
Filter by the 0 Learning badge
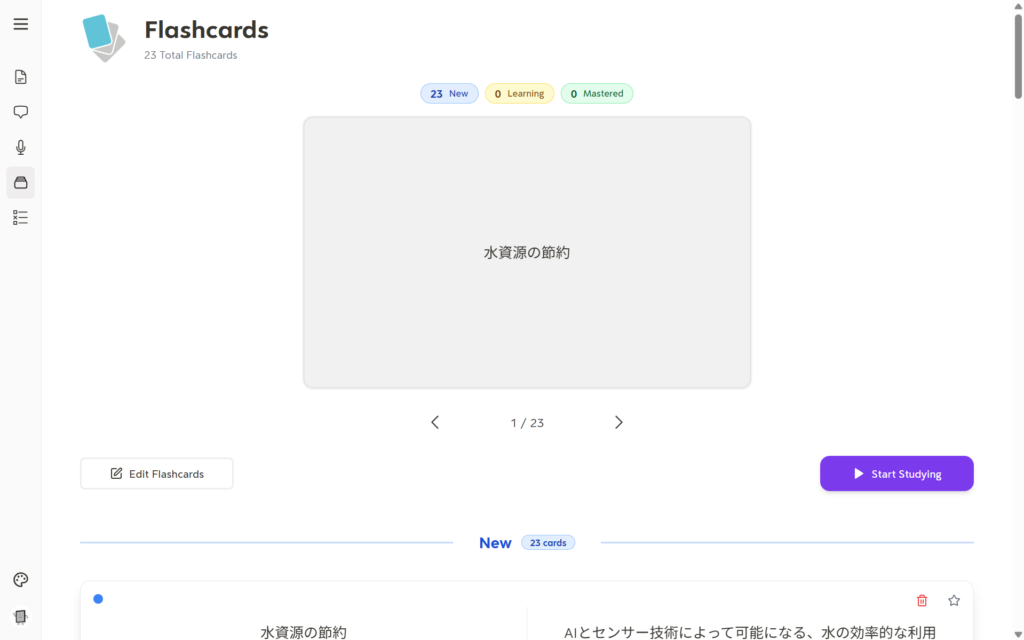[519, 94]
